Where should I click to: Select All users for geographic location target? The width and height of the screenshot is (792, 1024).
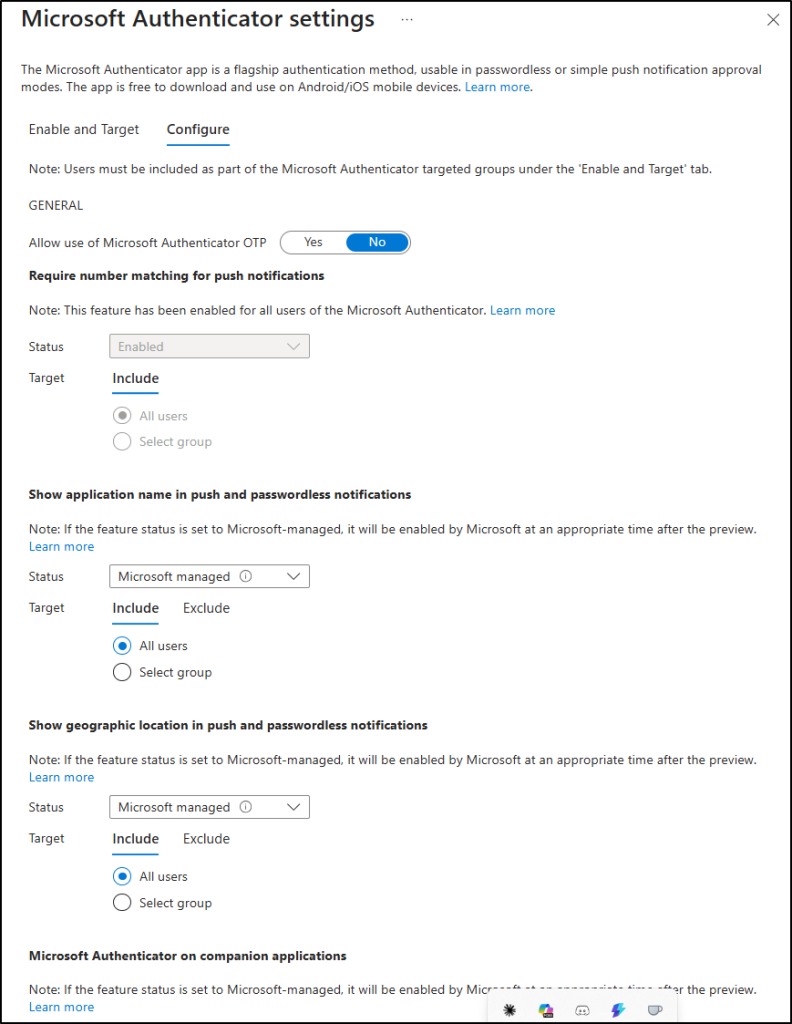pos(122,876)
